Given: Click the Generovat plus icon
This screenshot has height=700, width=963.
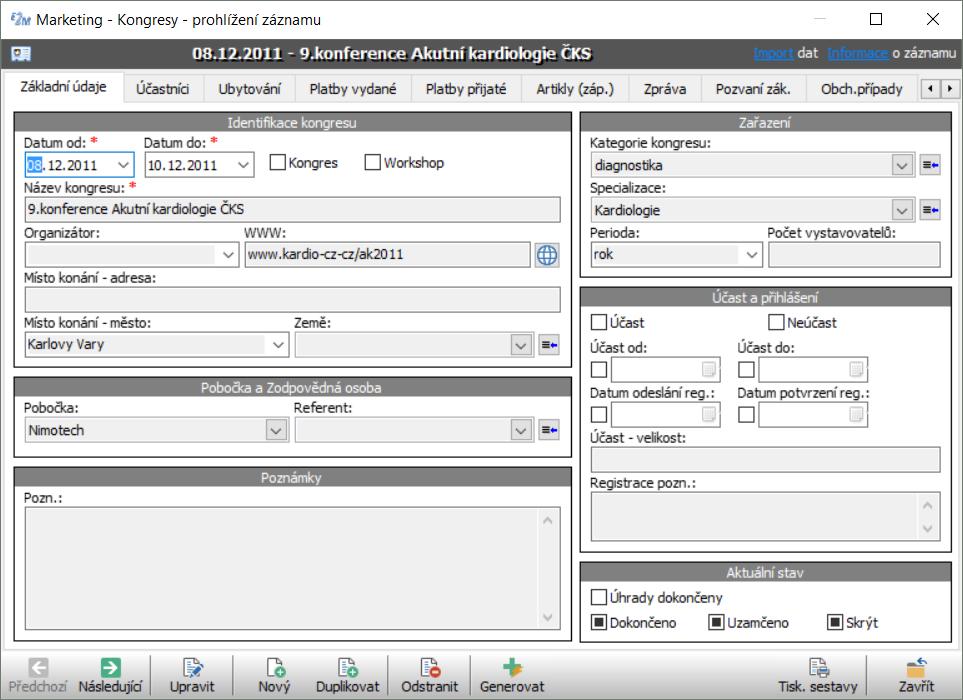Looking at the screenshot, I should tap(512, 667).
